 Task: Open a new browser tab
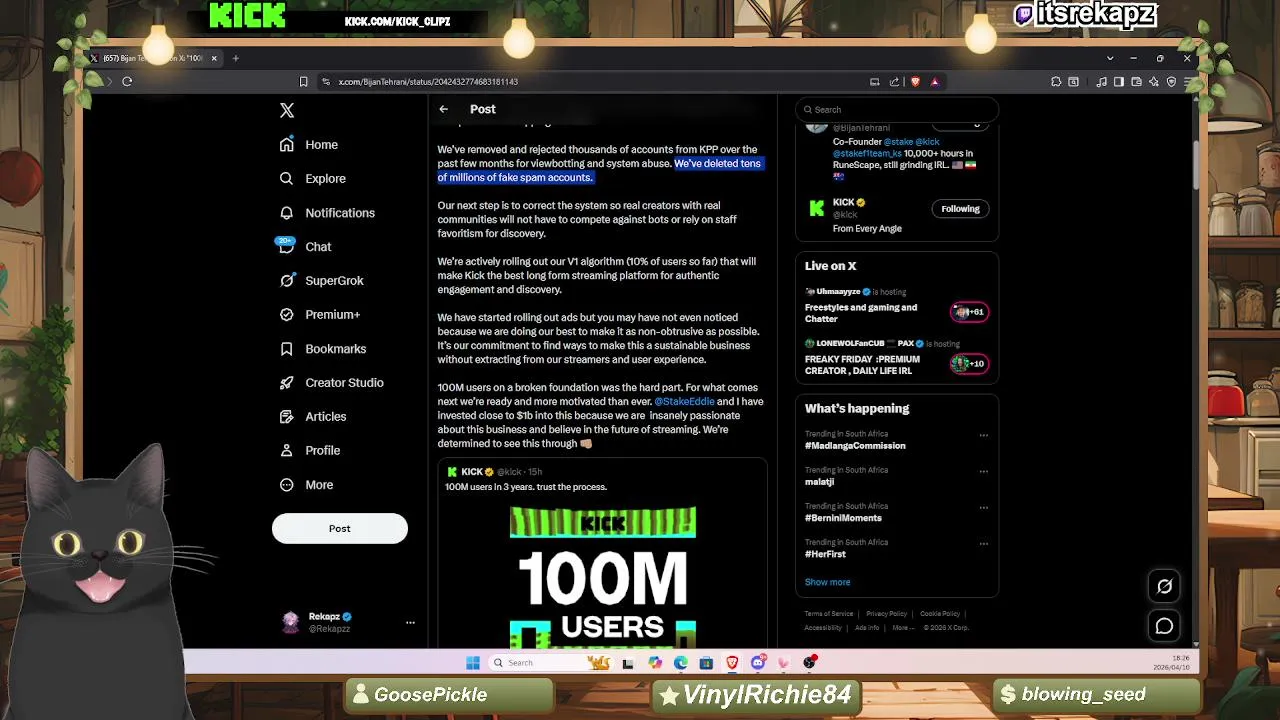click(x=235, y=58)
